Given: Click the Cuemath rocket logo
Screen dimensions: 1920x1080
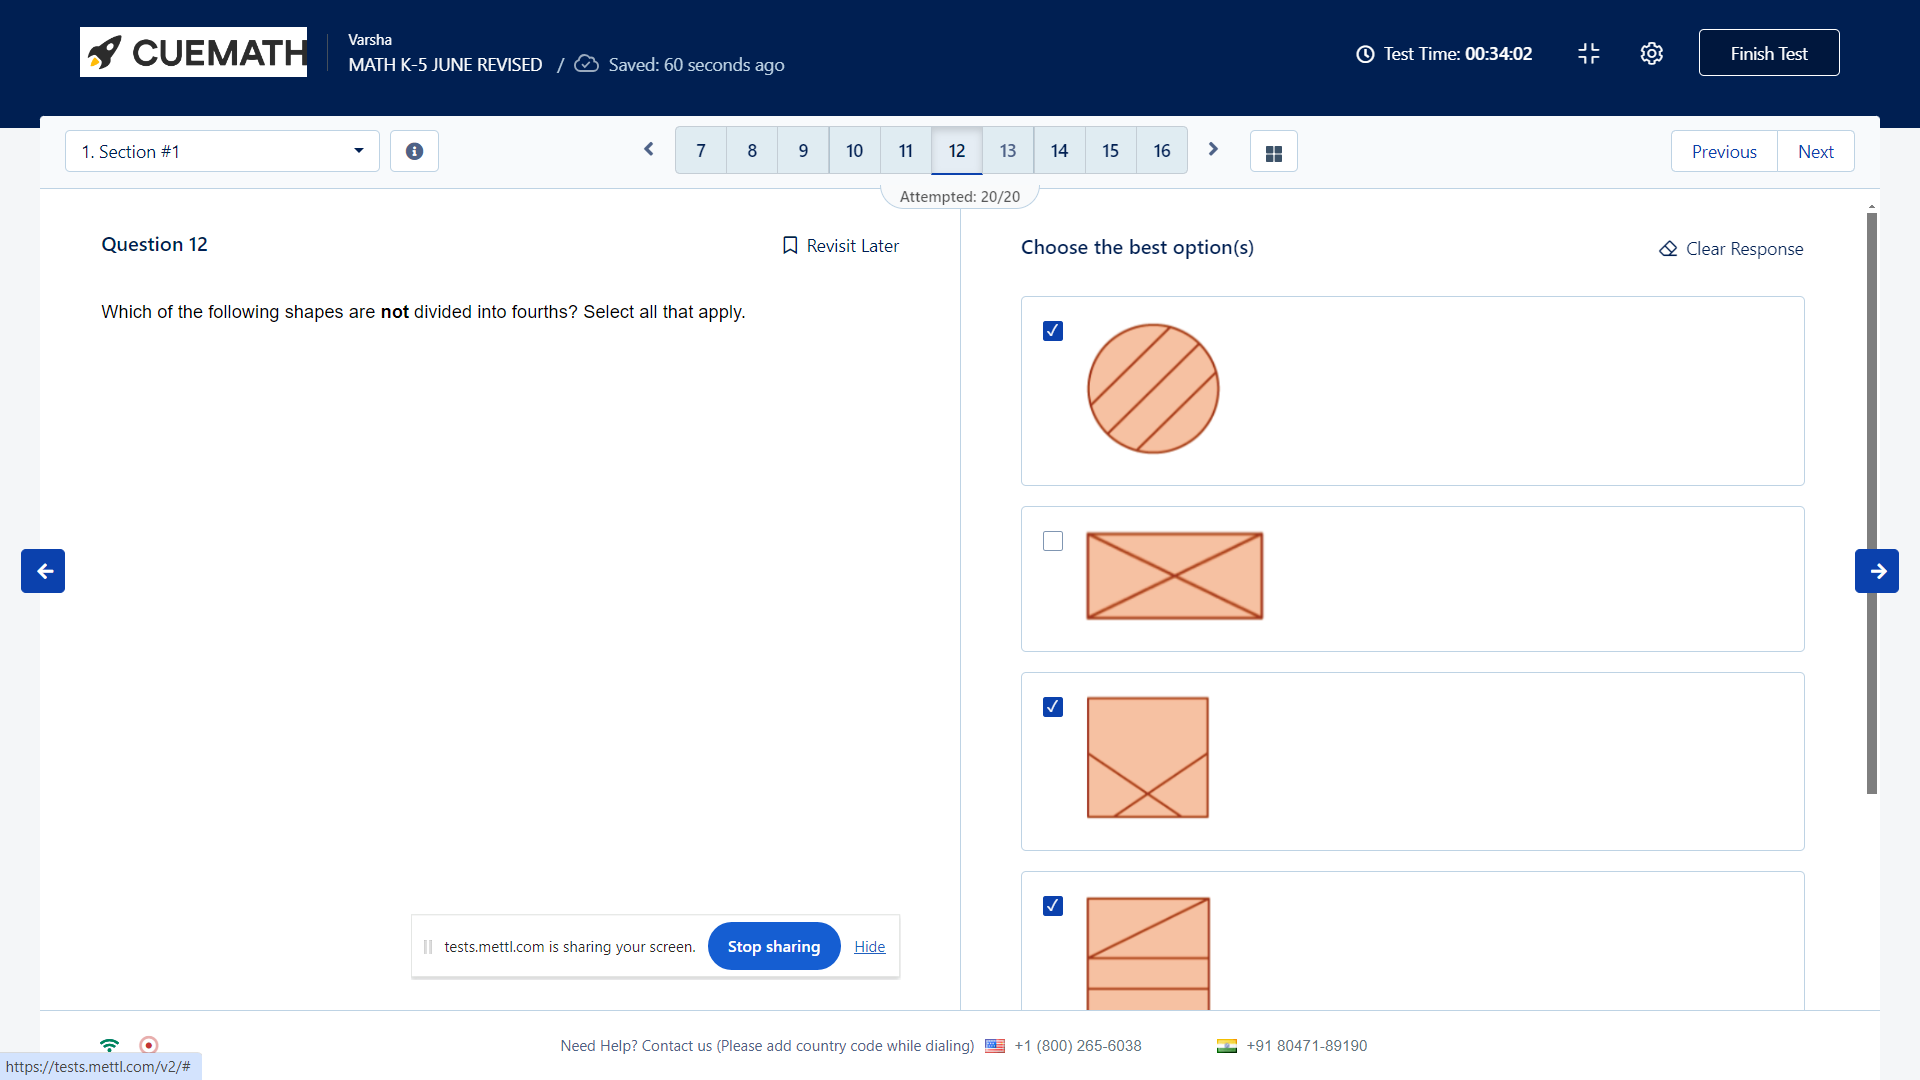Looking at the screenshot, I should tap(193, 52).
